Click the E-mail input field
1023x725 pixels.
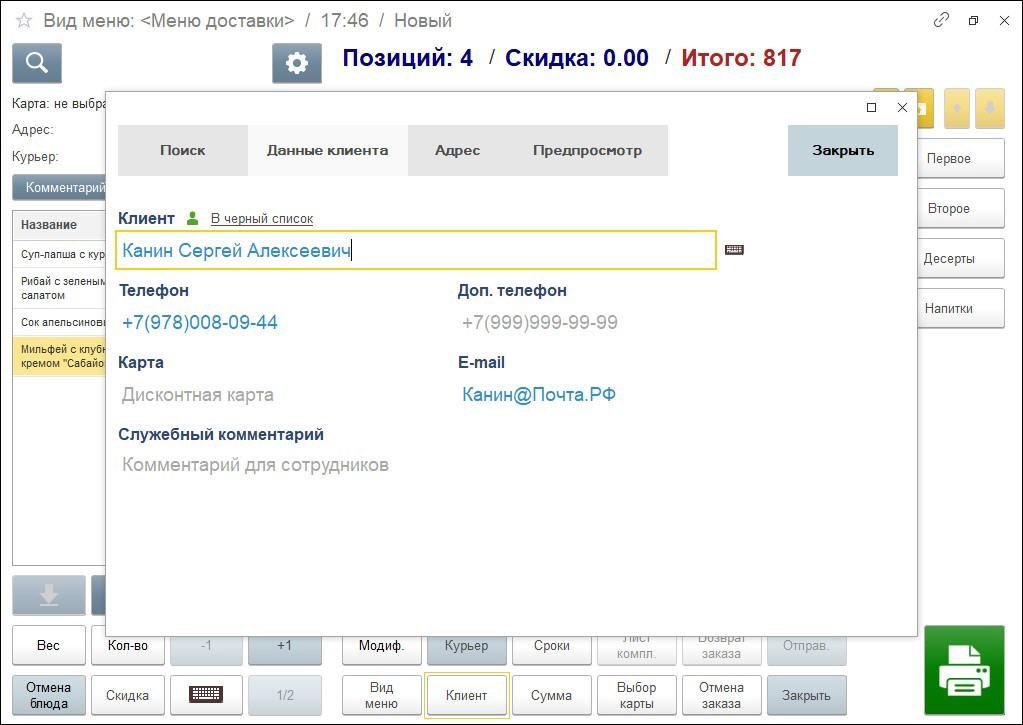[x=620, y=395]
